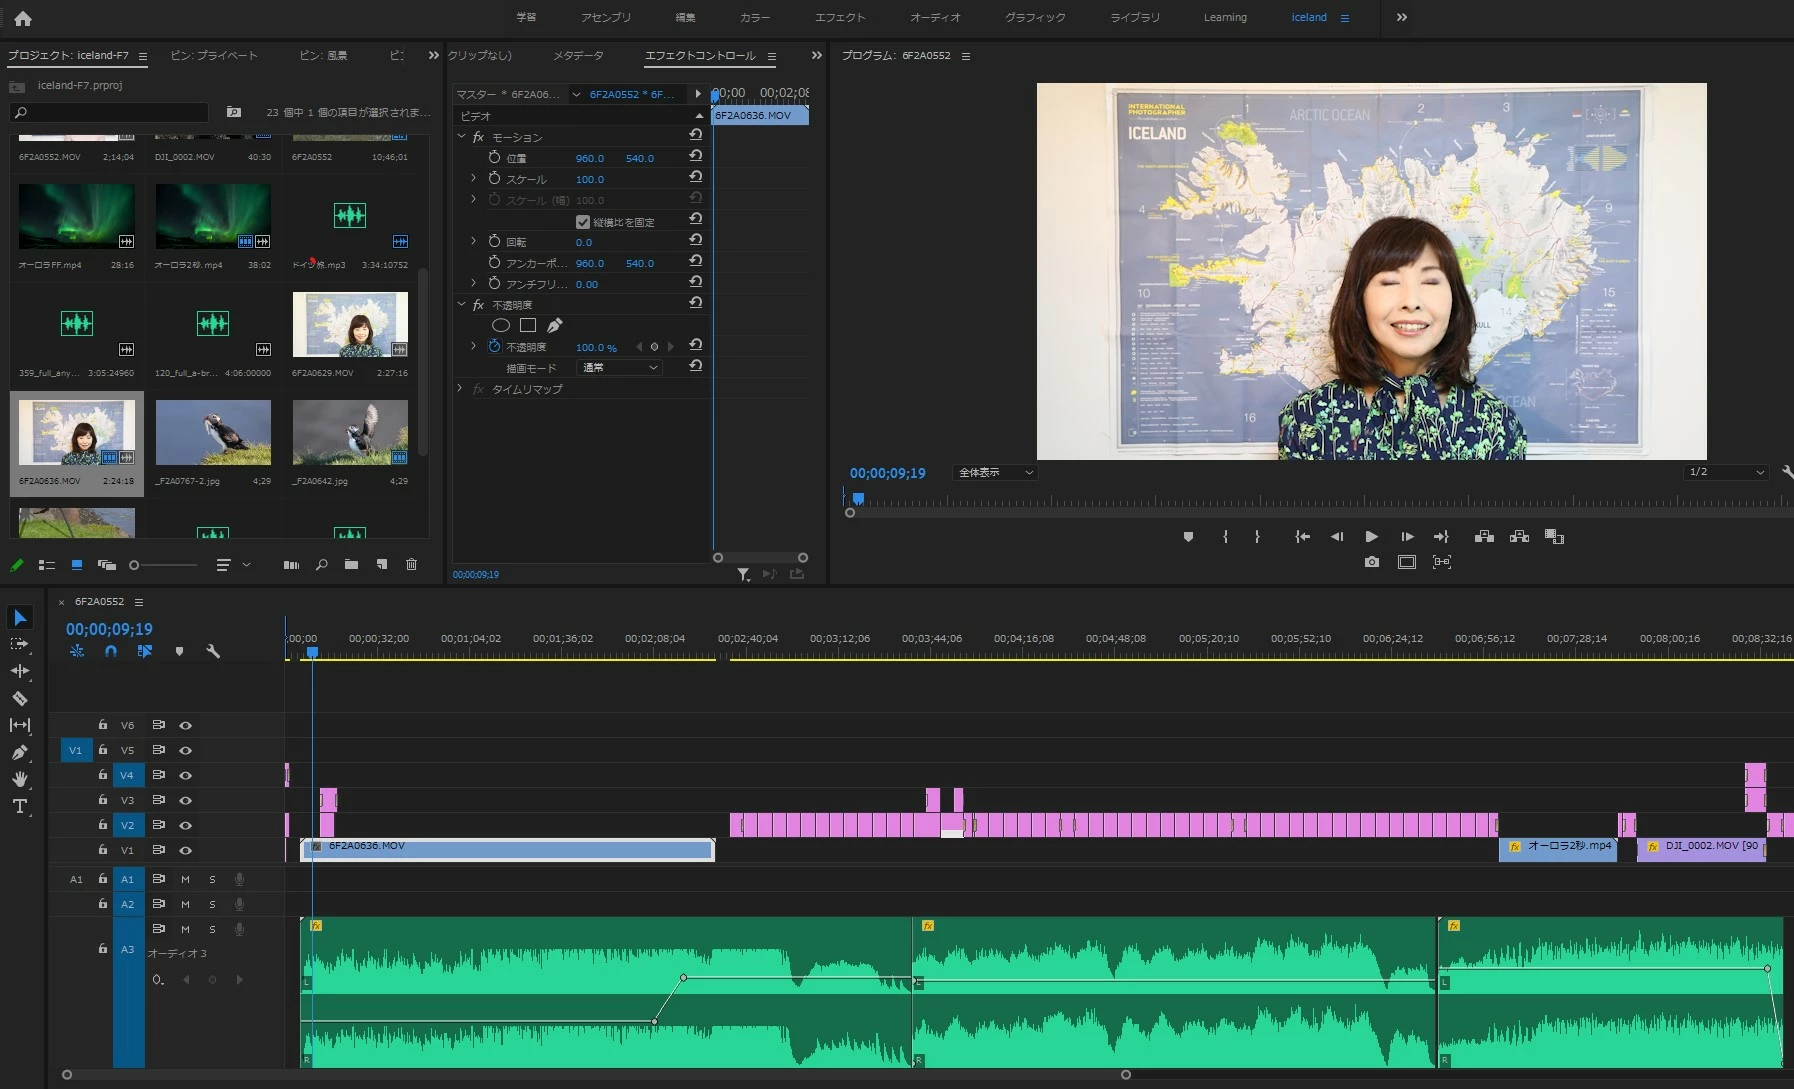1794x1089 pixels.
Task: Select the Type tool
Action: [19, 806]
